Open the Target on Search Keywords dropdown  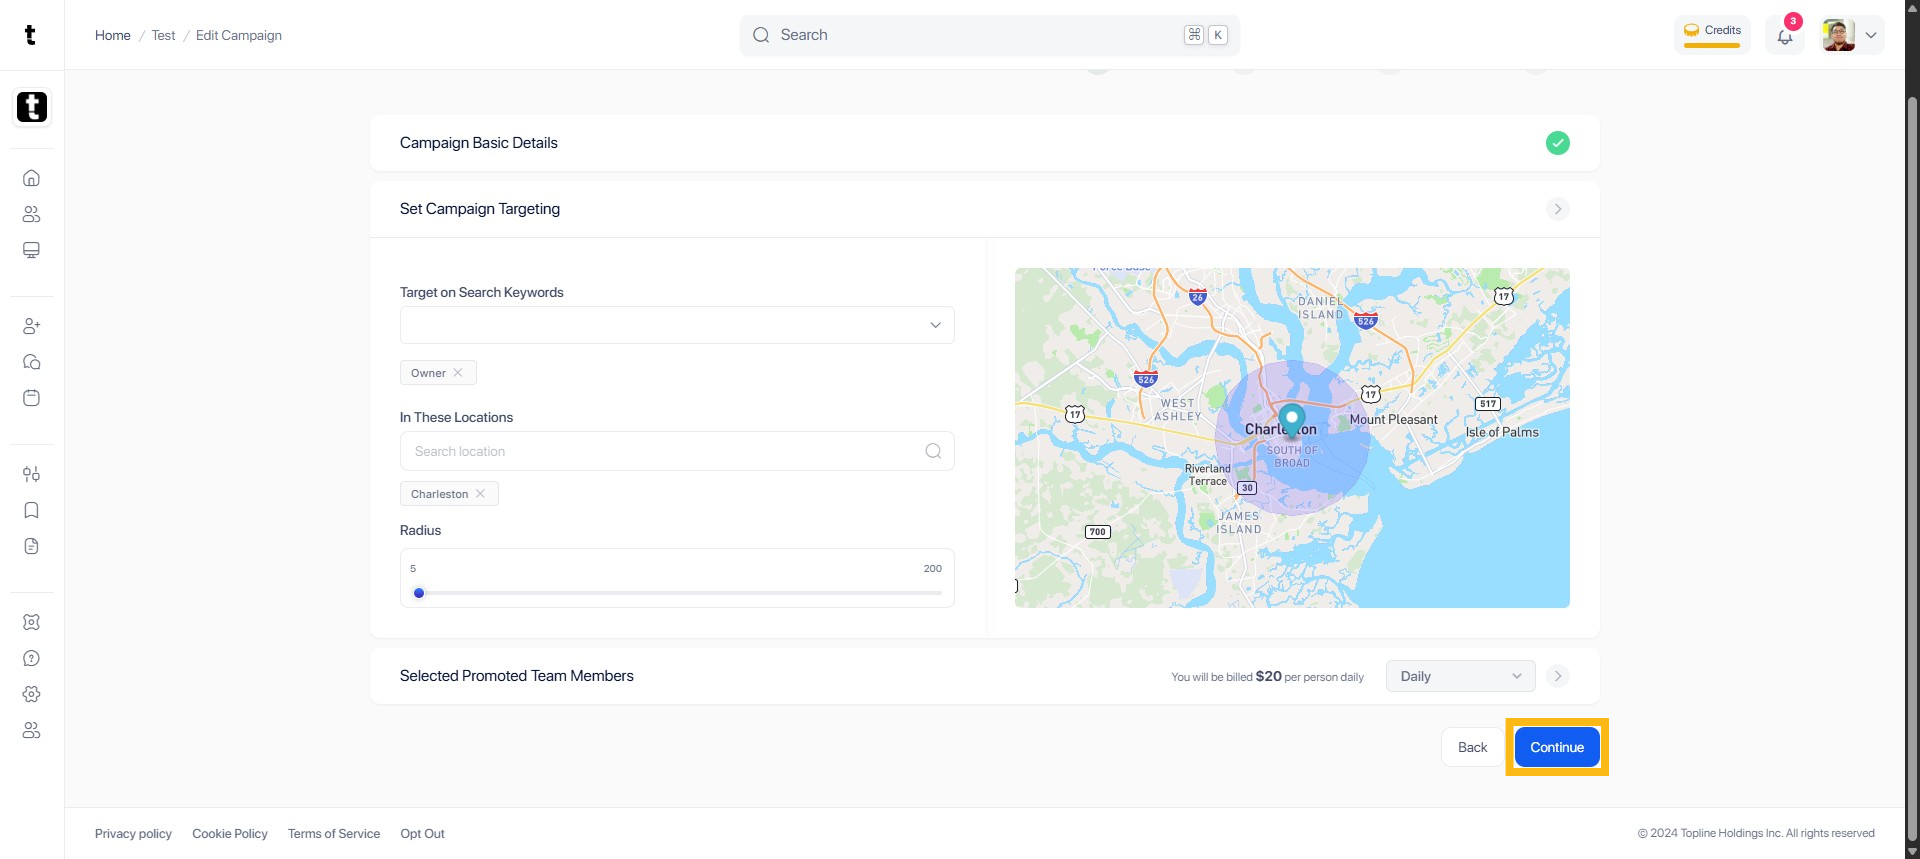click(677, 325)
